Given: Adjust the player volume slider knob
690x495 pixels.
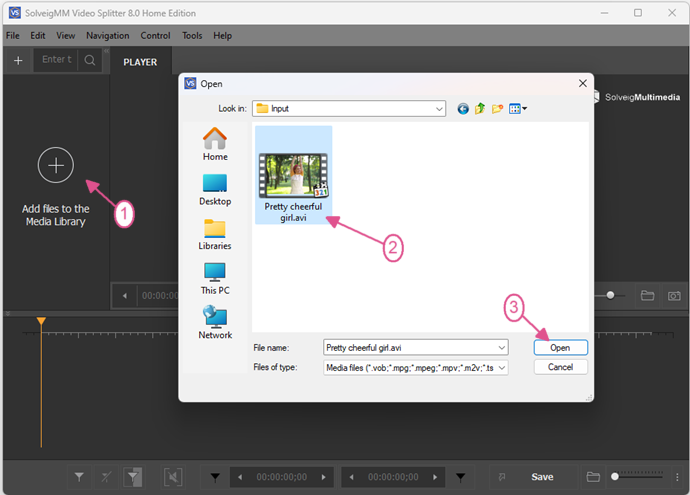Looking at the screenshot, I should pyautogui.click(x=610, y=295).
